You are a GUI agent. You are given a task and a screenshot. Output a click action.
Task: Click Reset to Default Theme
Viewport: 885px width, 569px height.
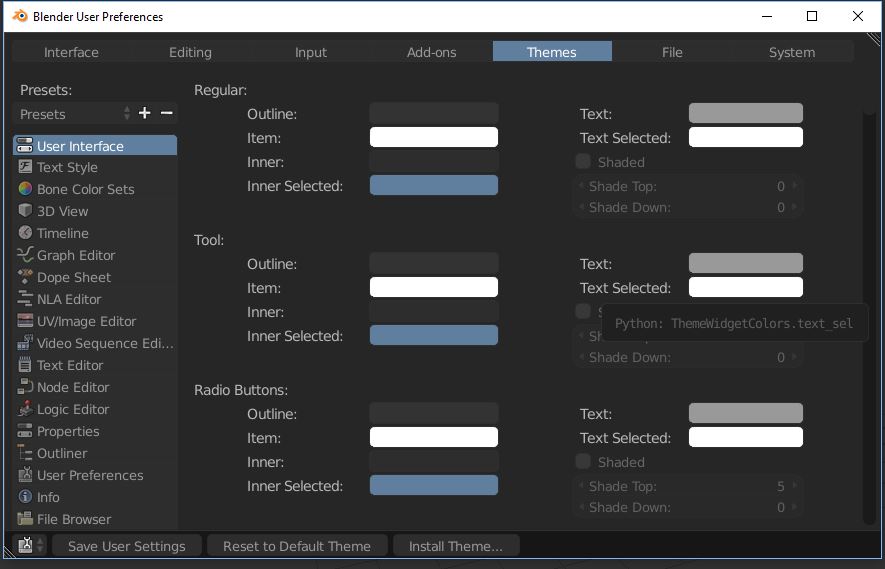(x=297, y=546)
